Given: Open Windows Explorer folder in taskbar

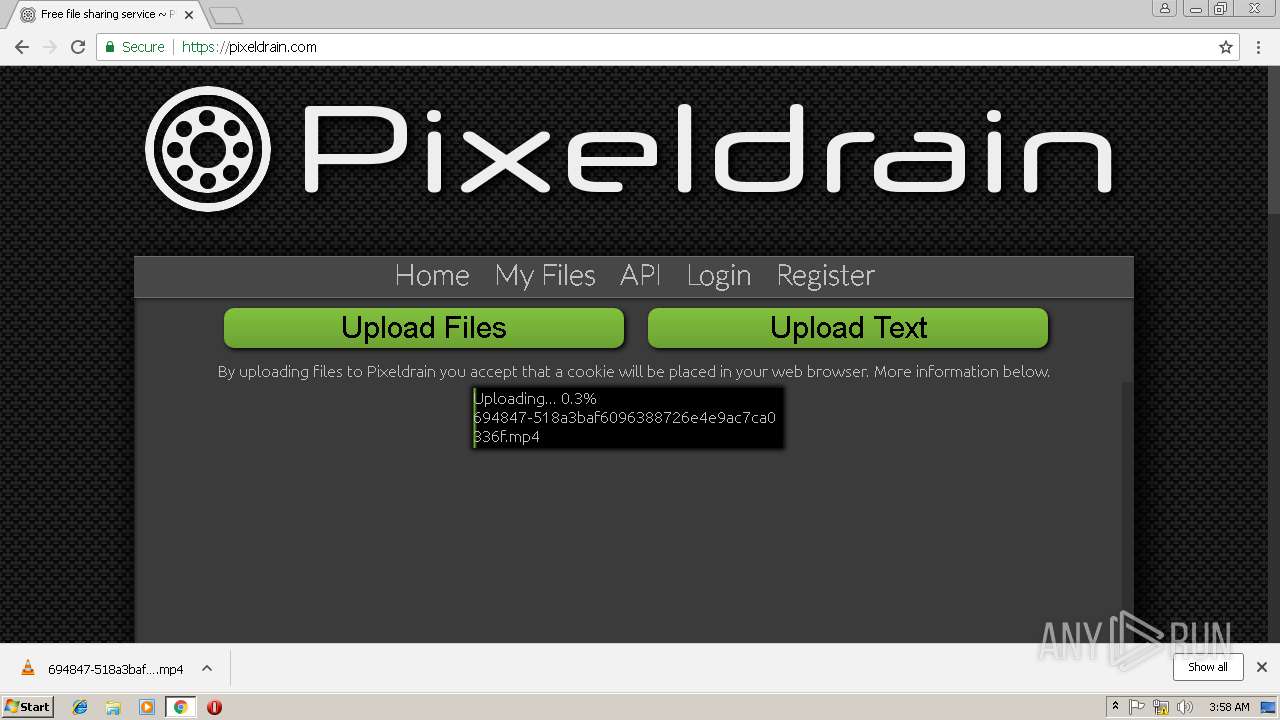Looking at the screenshot, I should 113,707.
